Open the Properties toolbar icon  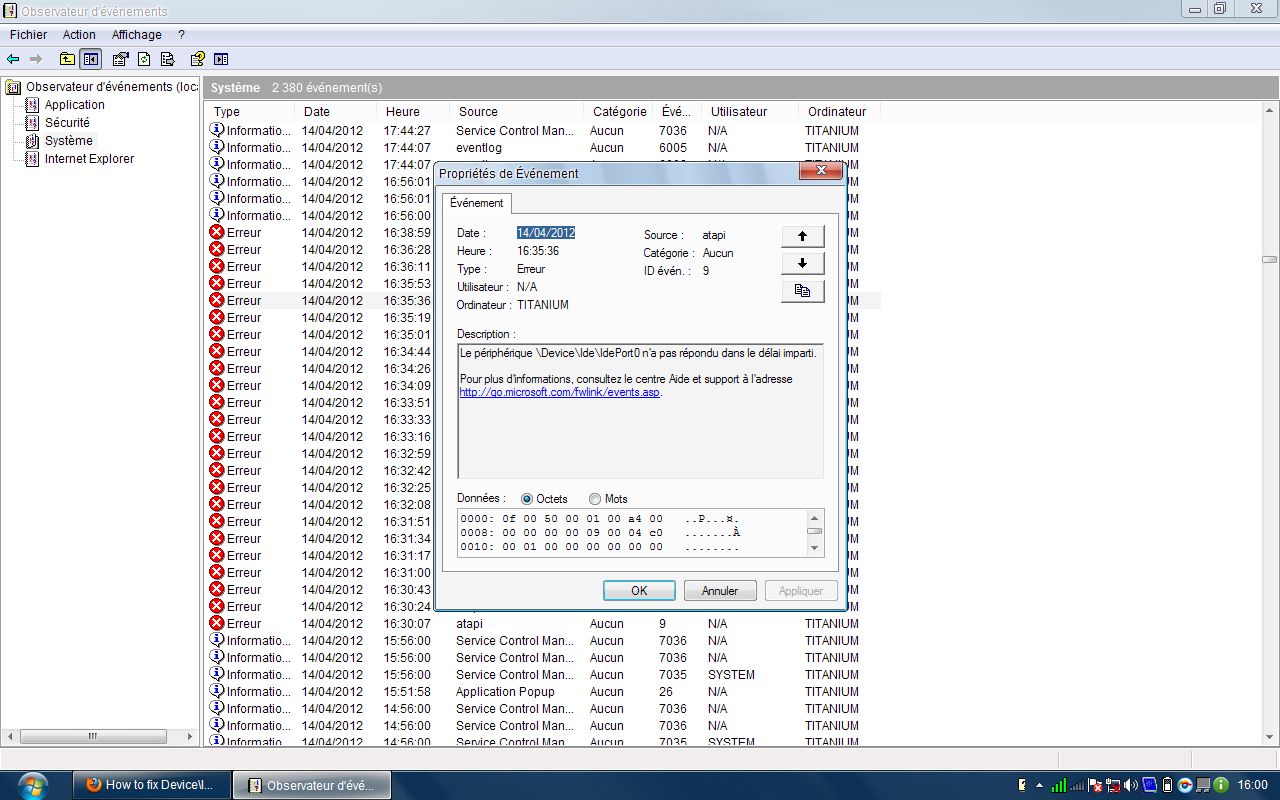click(x=121, y=59)
